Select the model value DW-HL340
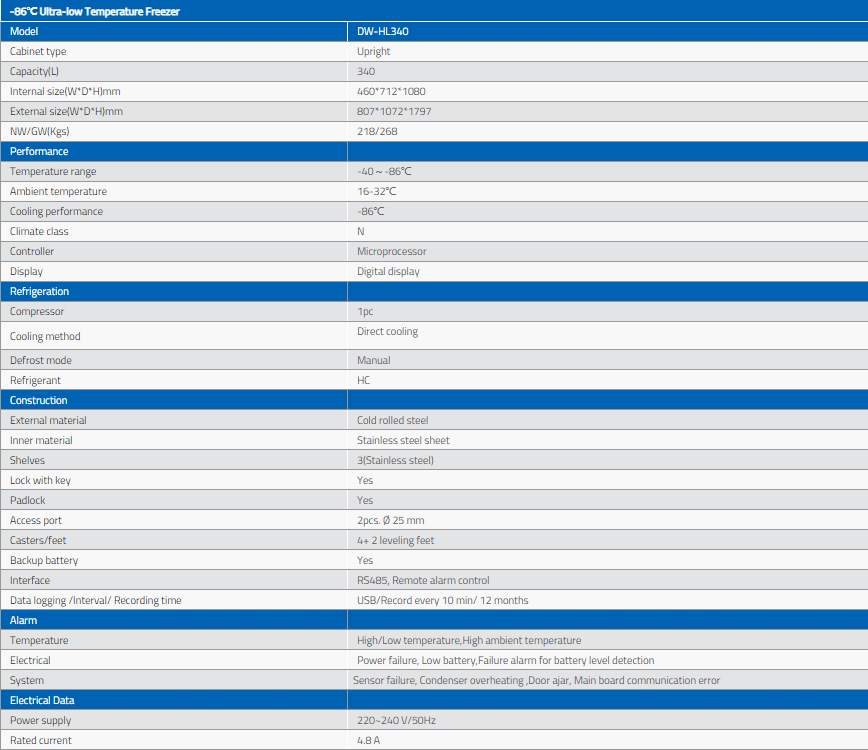The height and width of the screenshot is (750, 868). click(x=383, y=31)
